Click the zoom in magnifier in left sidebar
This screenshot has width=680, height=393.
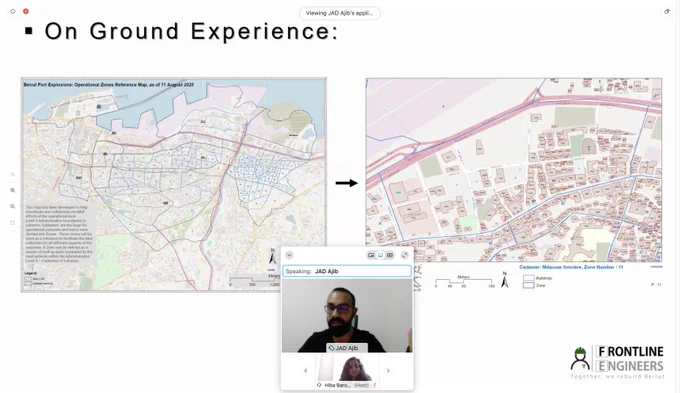pyautogui.click(x=13, y=190)
